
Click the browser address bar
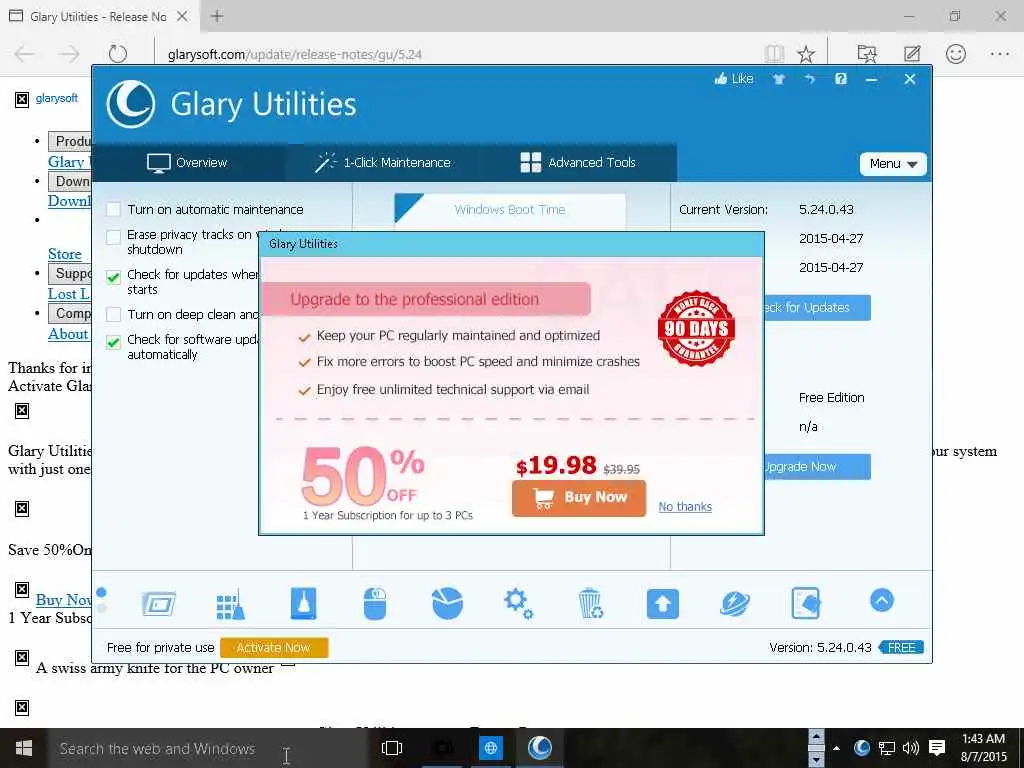(x=457, y=54)
